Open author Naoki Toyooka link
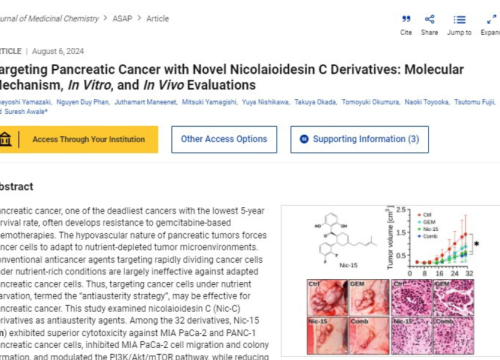 427,102
